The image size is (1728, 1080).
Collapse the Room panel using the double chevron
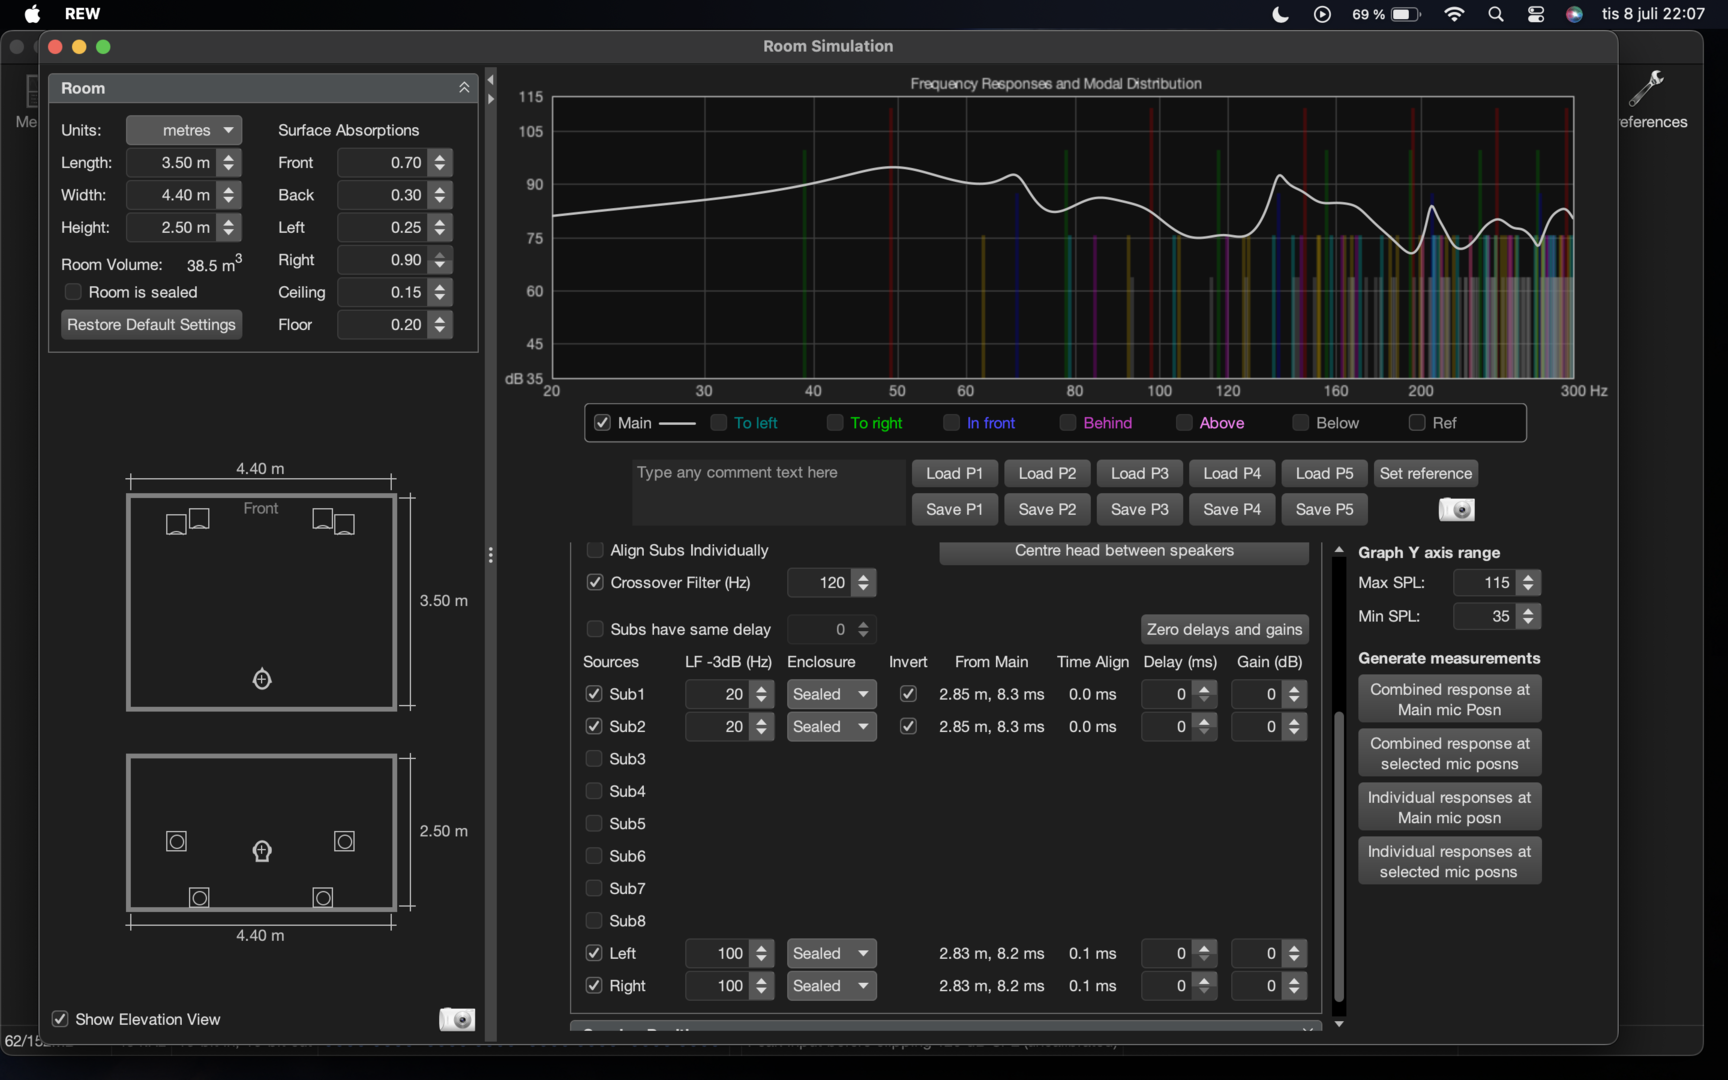tap(464, 88)
